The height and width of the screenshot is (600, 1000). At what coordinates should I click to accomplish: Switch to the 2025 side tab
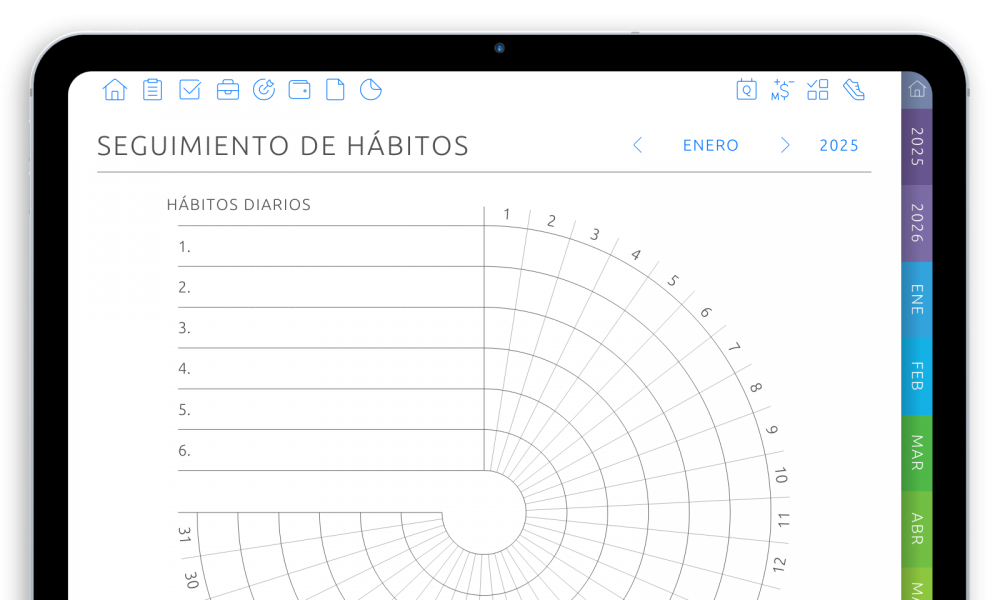(x=917, y=147)
